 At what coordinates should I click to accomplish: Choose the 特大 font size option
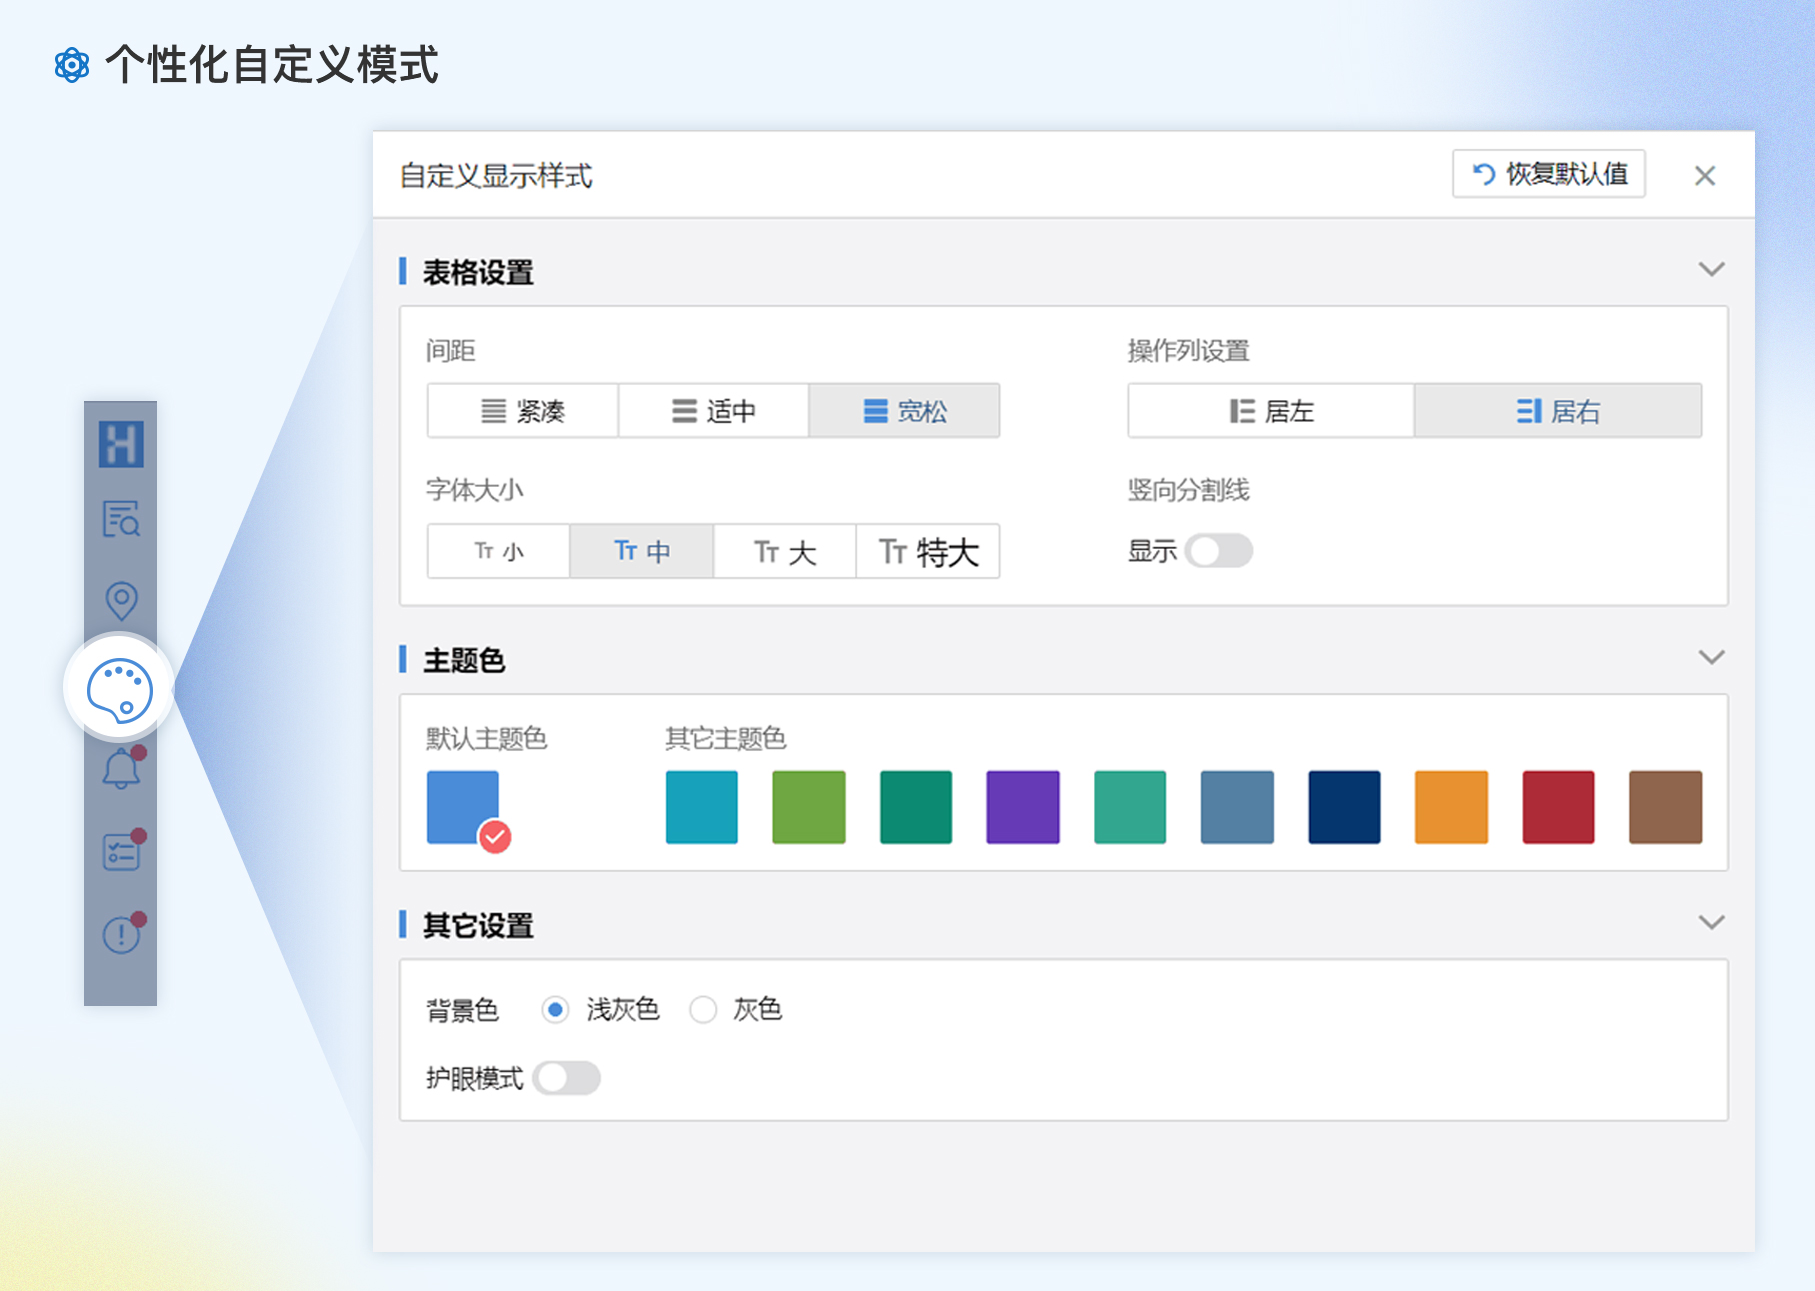pyautogui.click(x=927, y=552)
